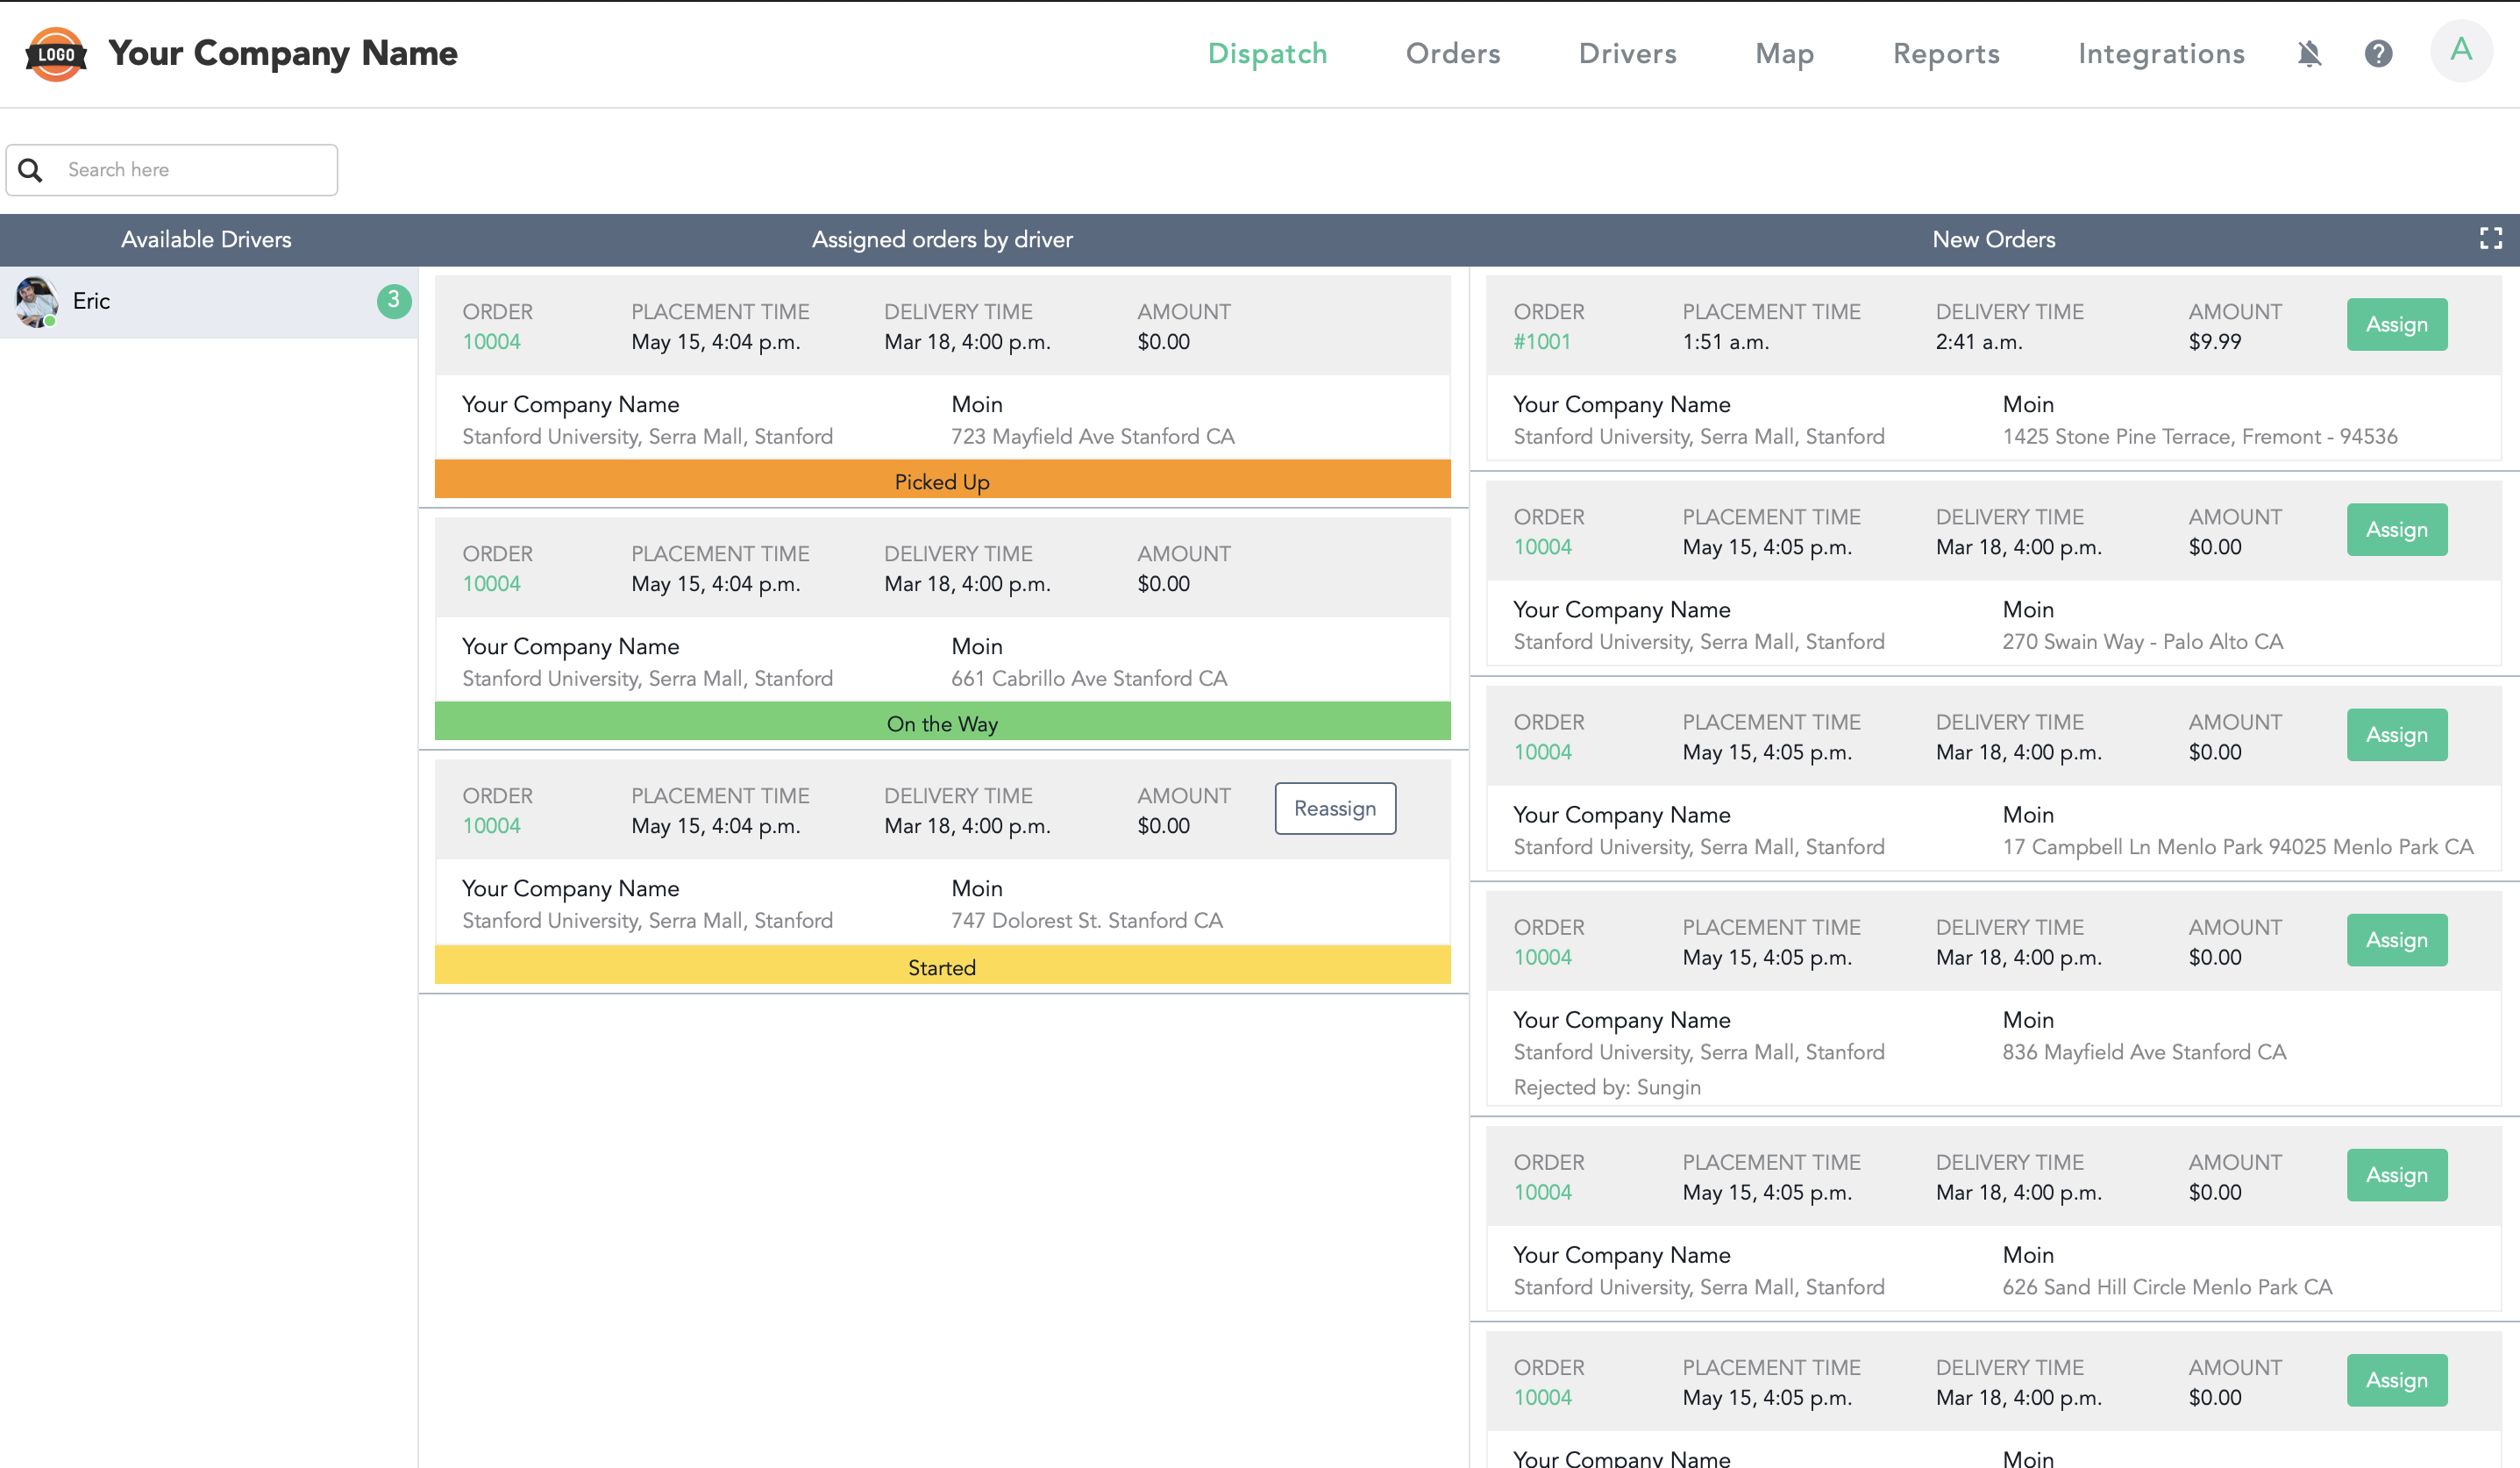
Task: Click the muted notifications bell icon
Action: click(x=2308, y=53)
